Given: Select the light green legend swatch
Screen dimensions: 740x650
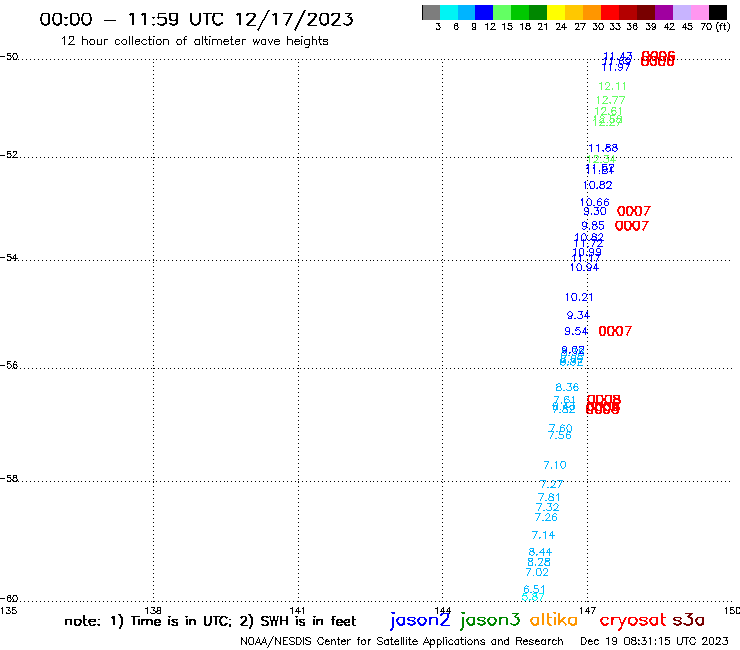Looking at the screenshot, I should [502, 12].
